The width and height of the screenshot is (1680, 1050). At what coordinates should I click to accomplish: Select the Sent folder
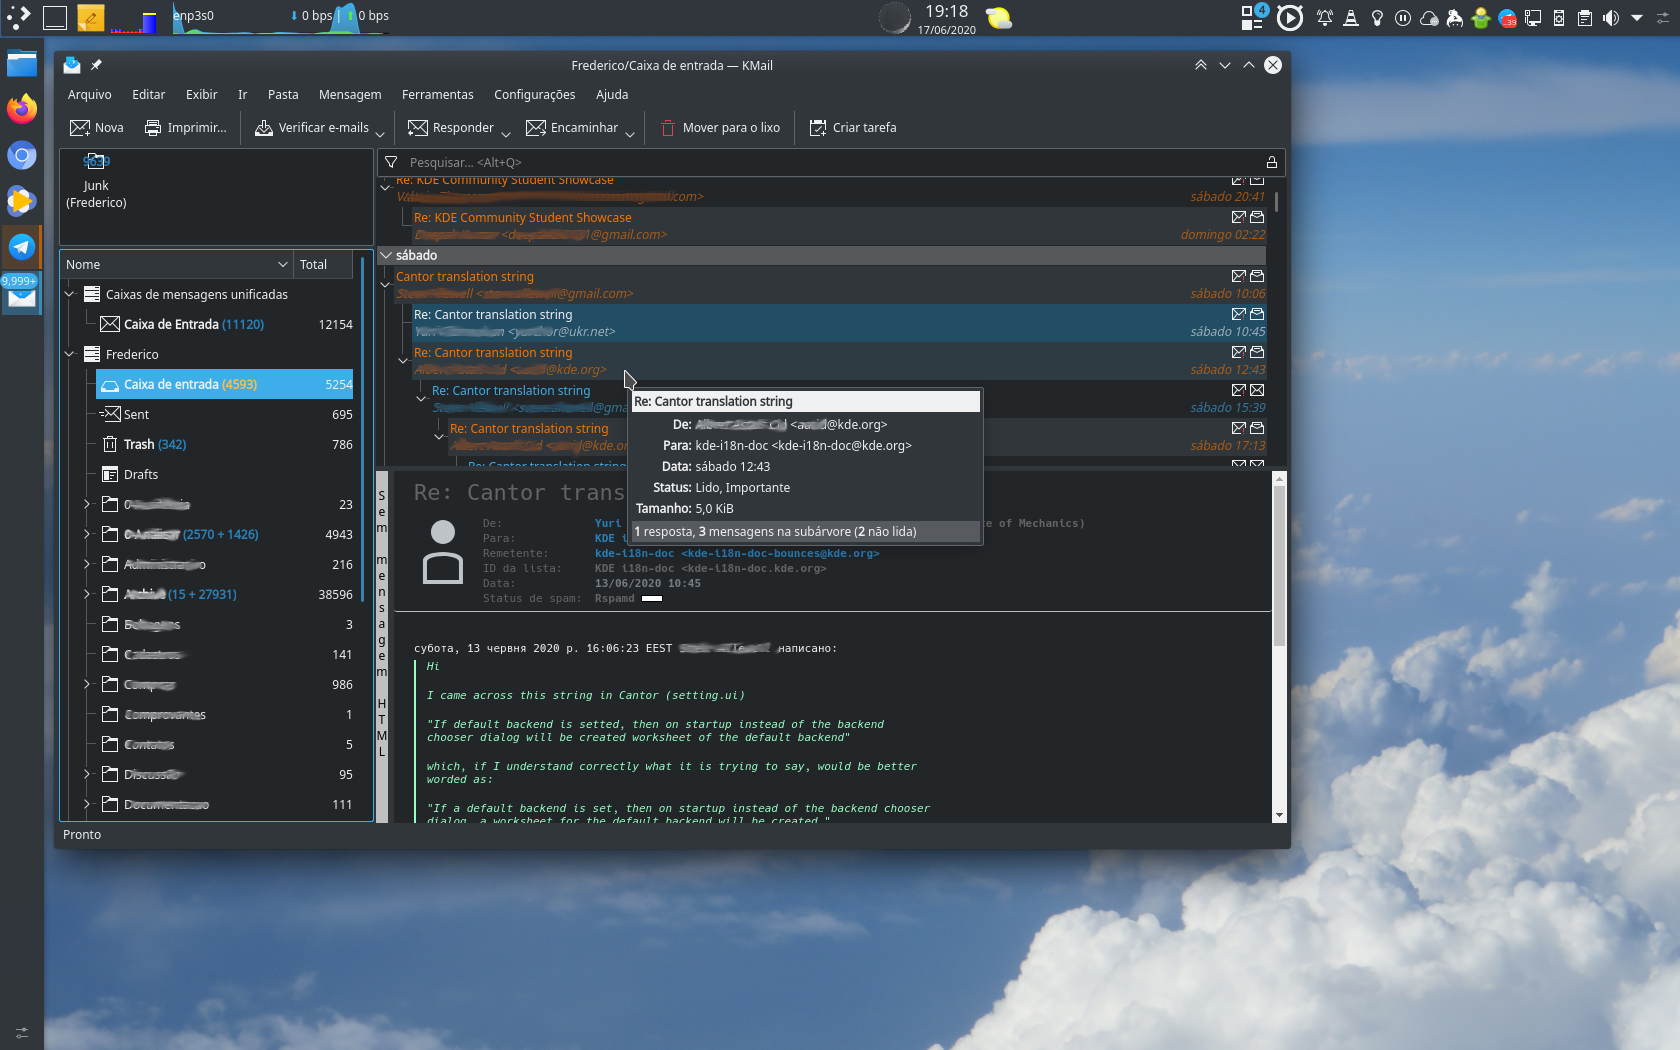[x=224, y=414]
